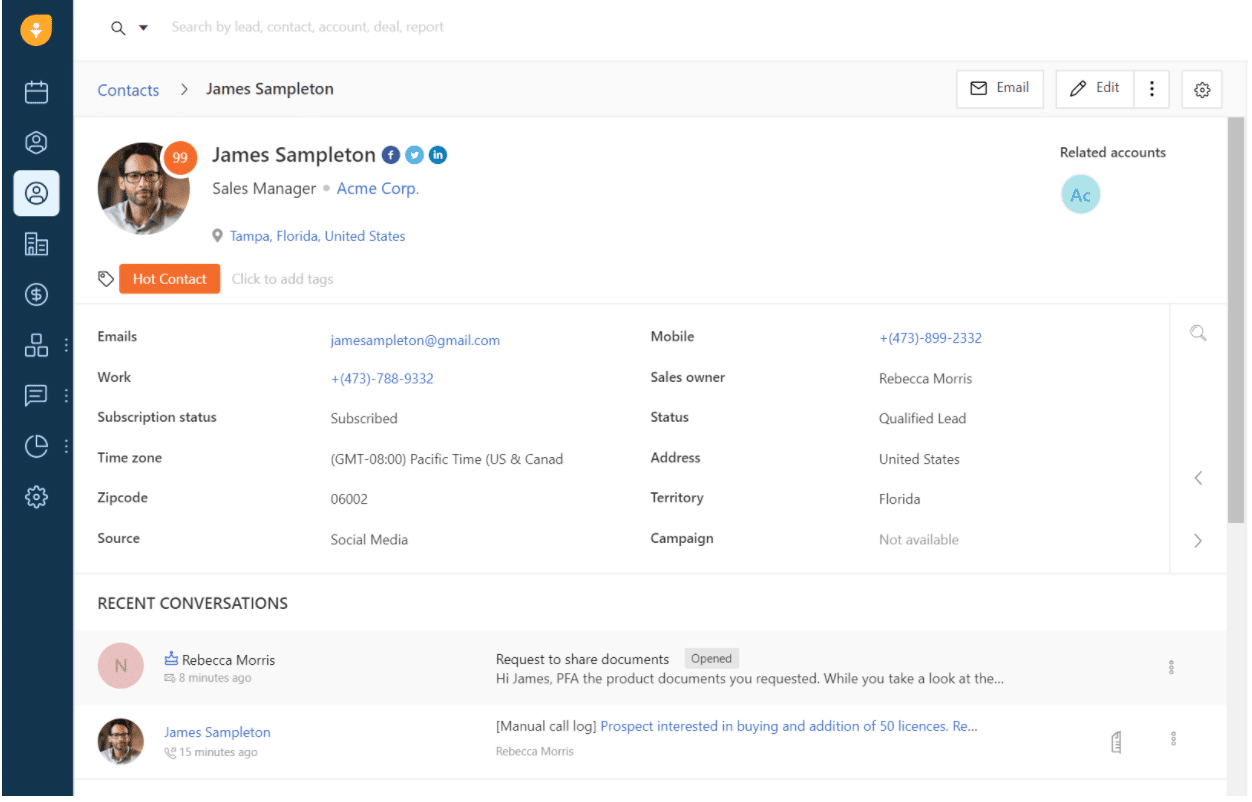
Task: Open the Acme Corp. company link
Action: 377,188
